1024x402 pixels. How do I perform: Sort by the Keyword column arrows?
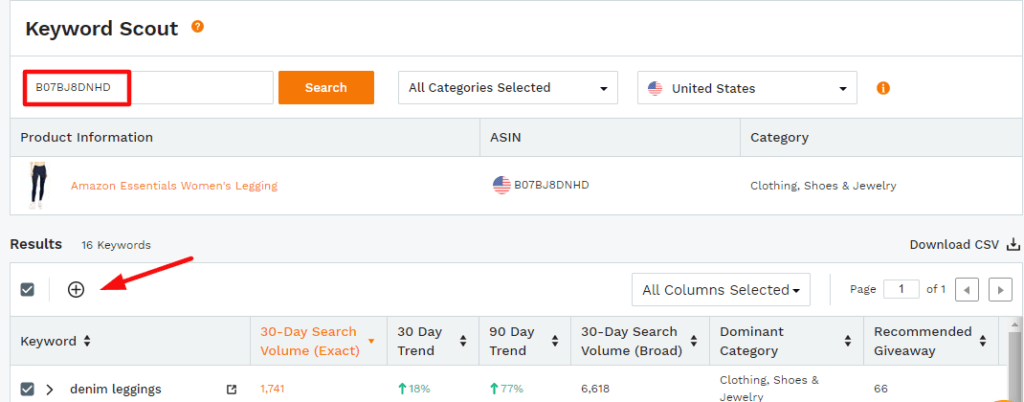pos(87,341)
